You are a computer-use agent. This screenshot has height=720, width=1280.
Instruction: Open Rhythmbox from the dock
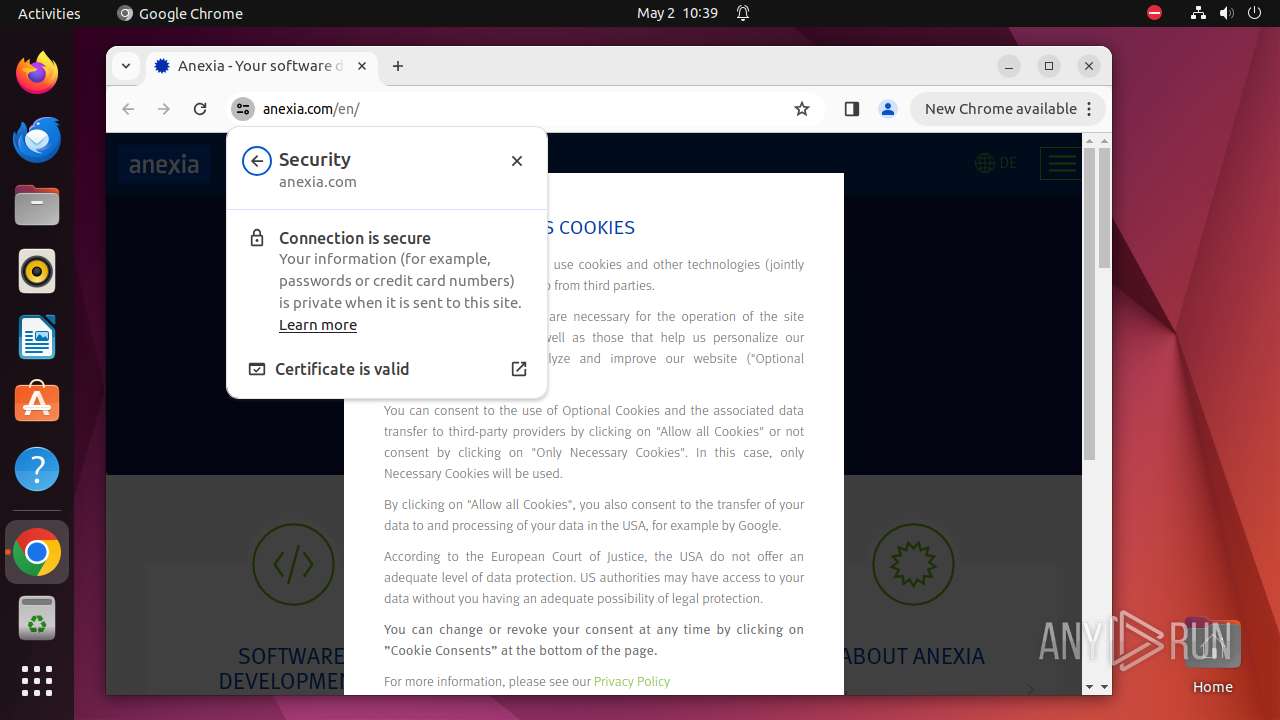click(x=37, y=272)
